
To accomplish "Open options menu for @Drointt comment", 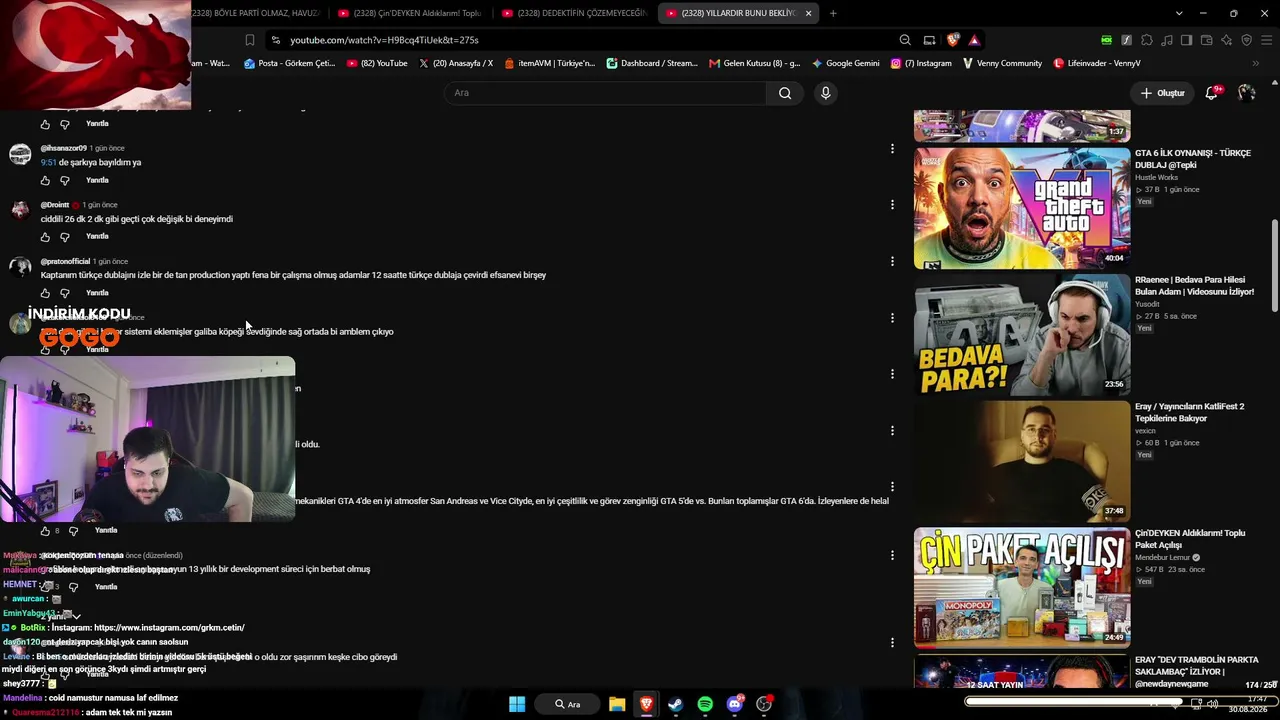I will click(892, 204).
